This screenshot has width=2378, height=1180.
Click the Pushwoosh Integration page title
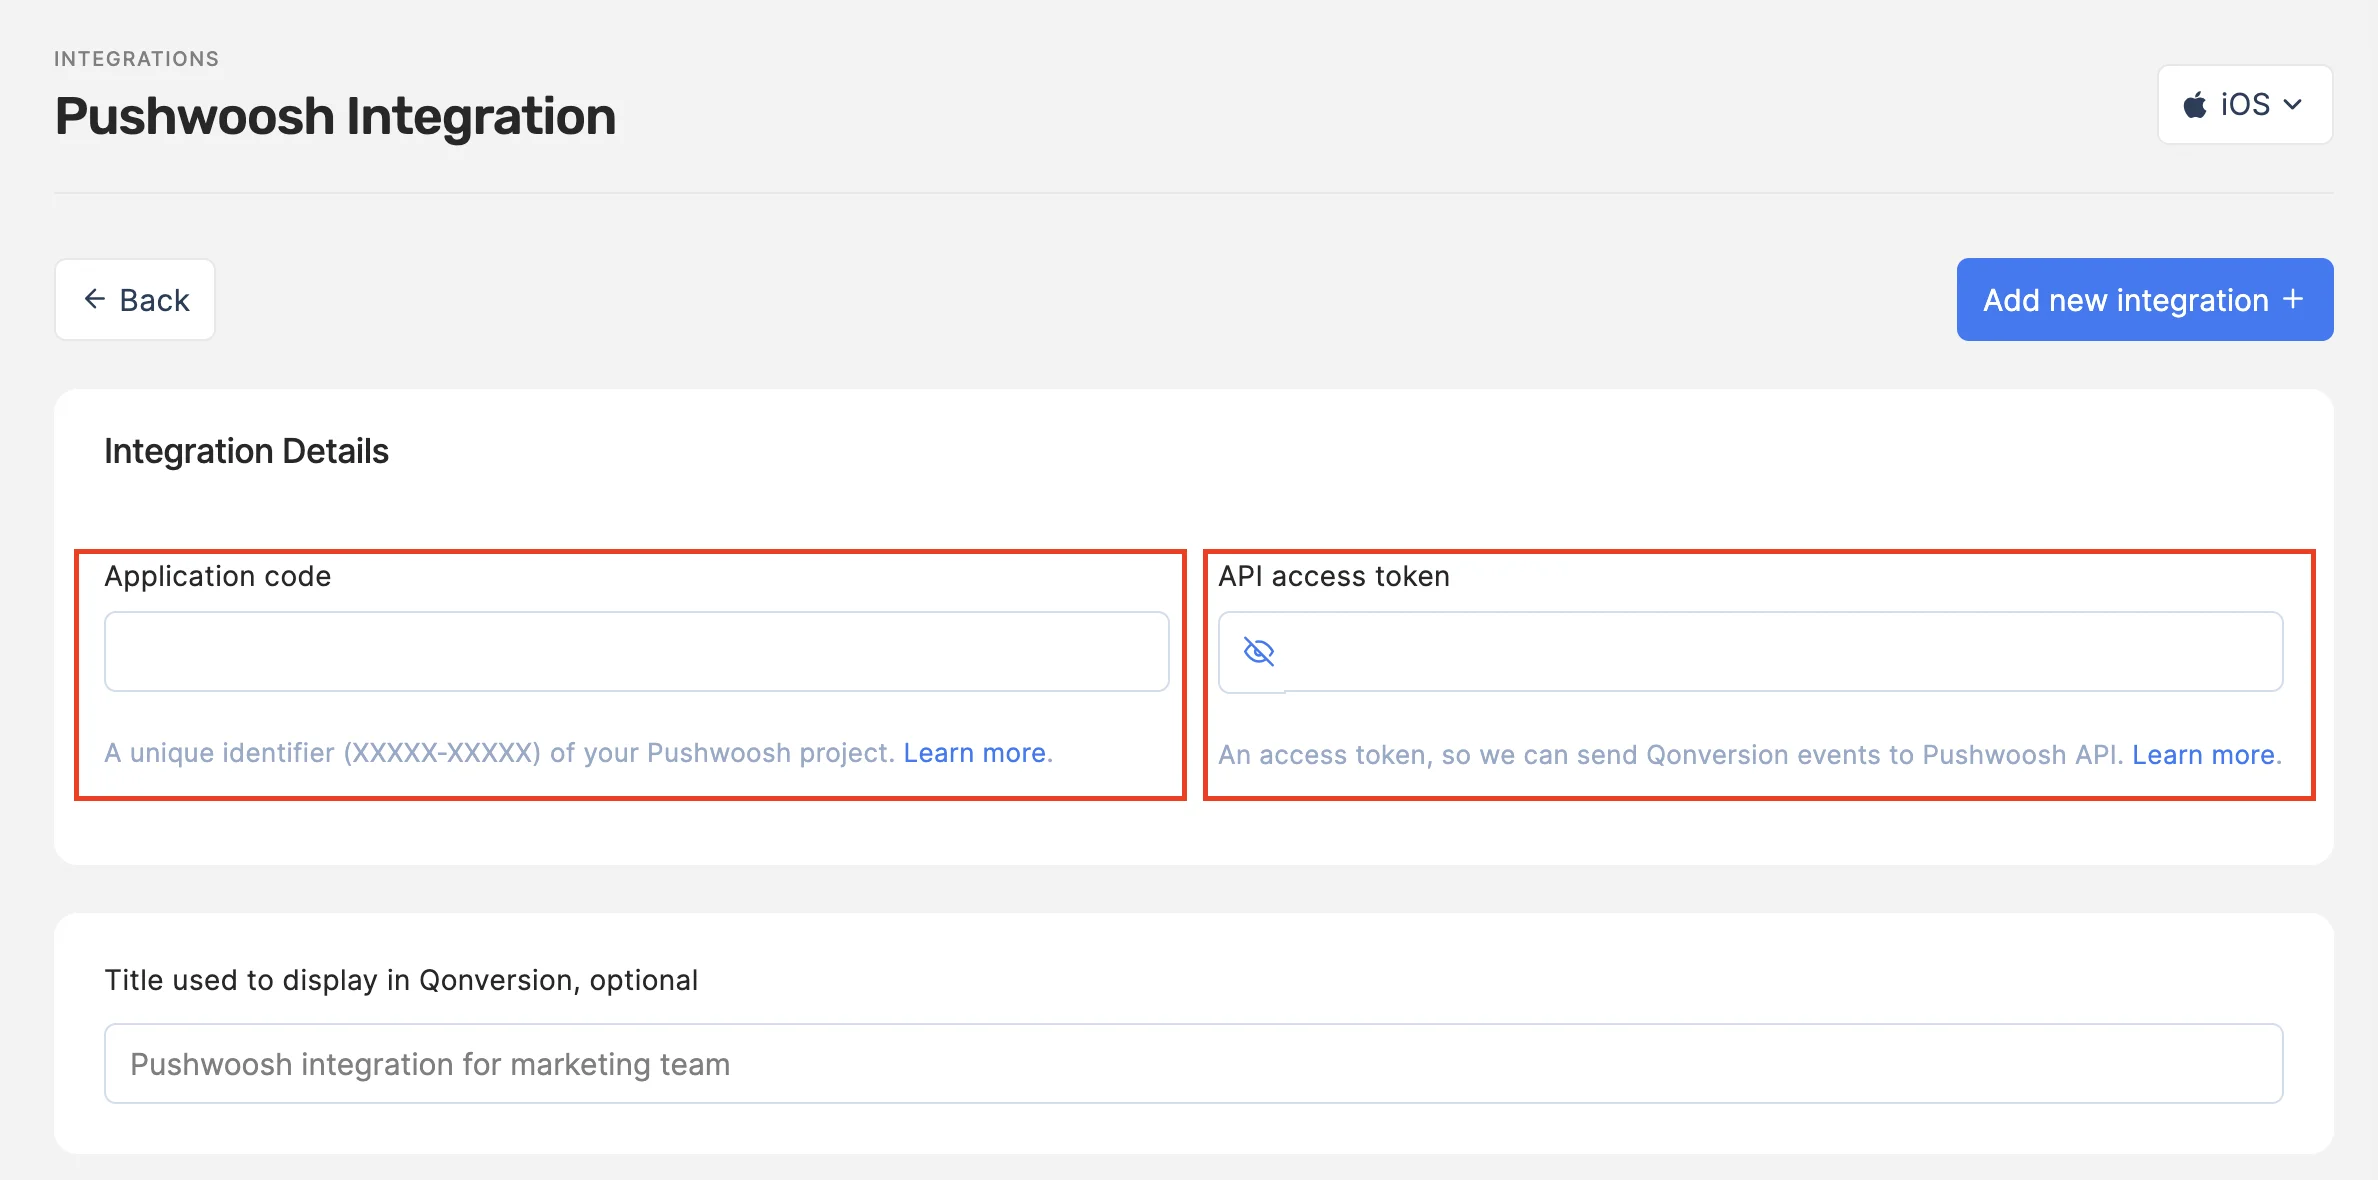tap(335, 115)
